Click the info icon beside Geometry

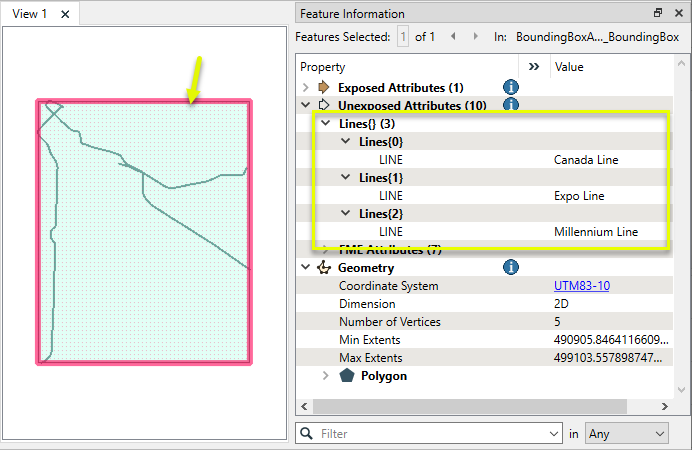coord(510,268)
